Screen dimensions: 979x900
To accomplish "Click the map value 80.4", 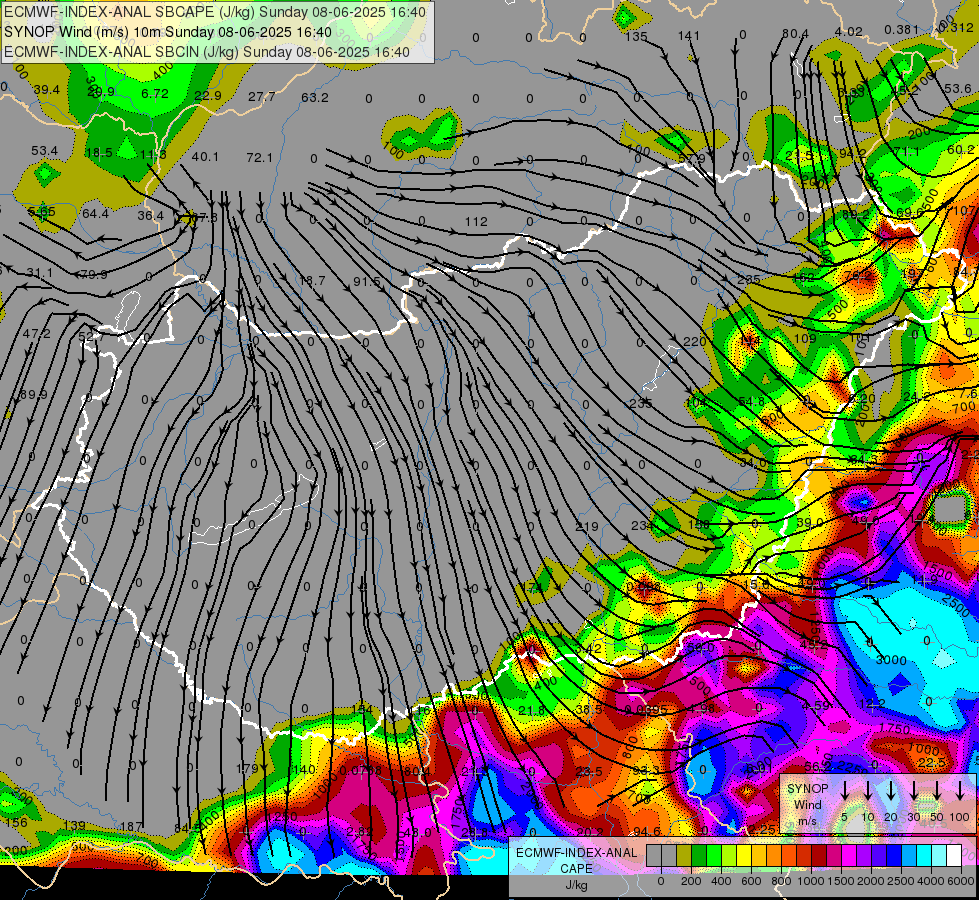I will 795,34.
